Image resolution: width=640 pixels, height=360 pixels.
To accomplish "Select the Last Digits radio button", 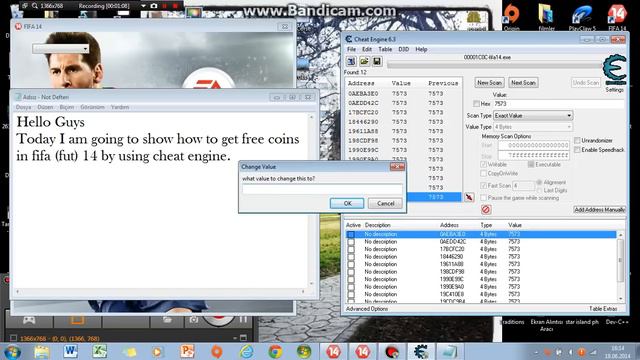I will click(539, 190).
